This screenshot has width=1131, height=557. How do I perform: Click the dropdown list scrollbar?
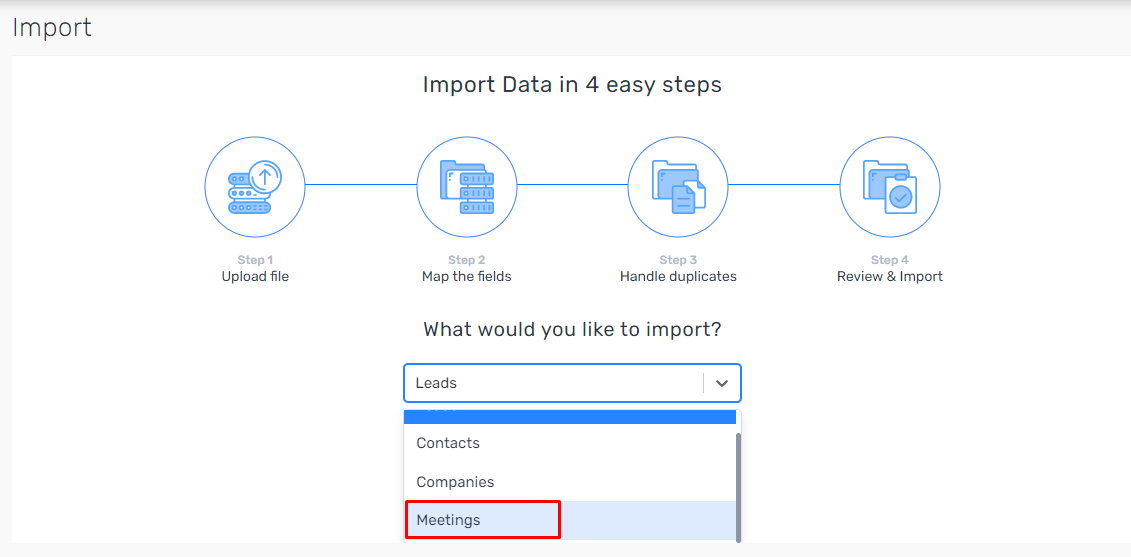coord(738,488)
